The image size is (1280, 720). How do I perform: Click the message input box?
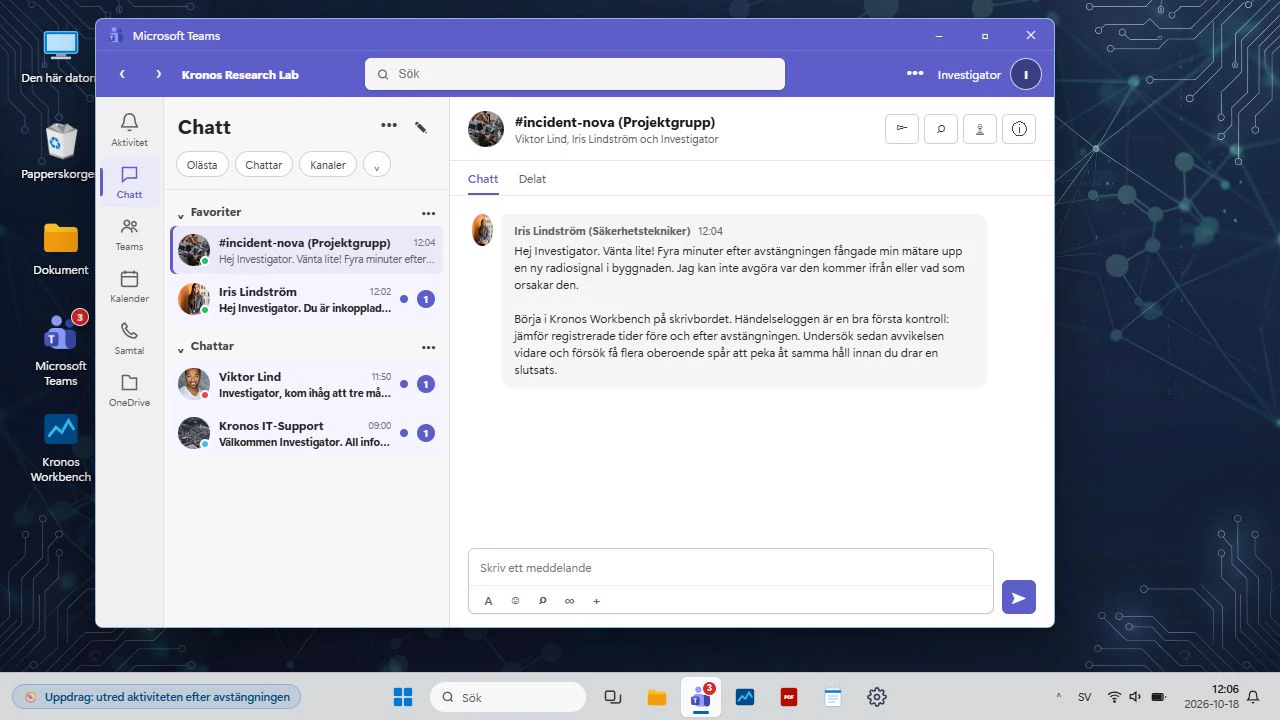click(x=731, y=568)
